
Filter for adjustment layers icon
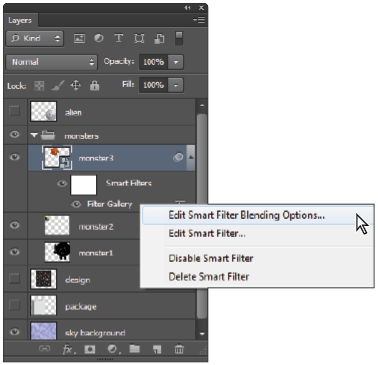click(x=98, y=38)
